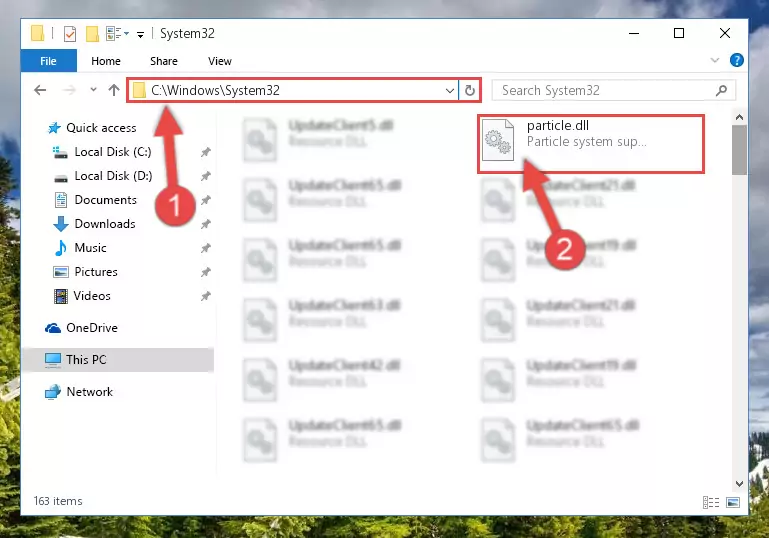
Task: Open the File menu tab
Action: [x=49, y=61]
